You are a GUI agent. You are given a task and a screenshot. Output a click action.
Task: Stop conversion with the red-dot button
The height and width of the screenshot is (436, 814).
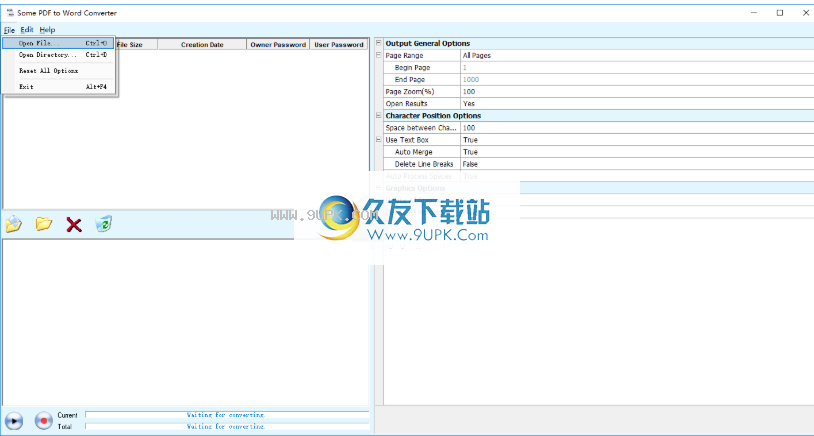point(44,420)
